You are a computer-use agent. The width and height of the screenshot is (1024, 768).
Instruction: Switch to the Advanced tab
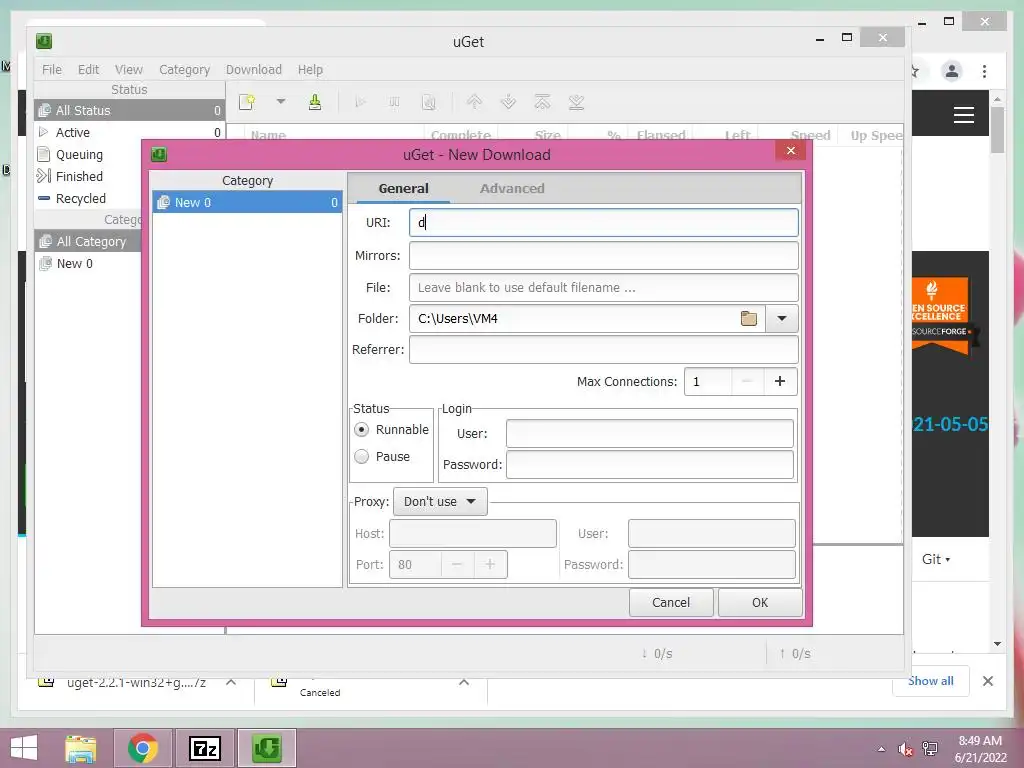512,189
